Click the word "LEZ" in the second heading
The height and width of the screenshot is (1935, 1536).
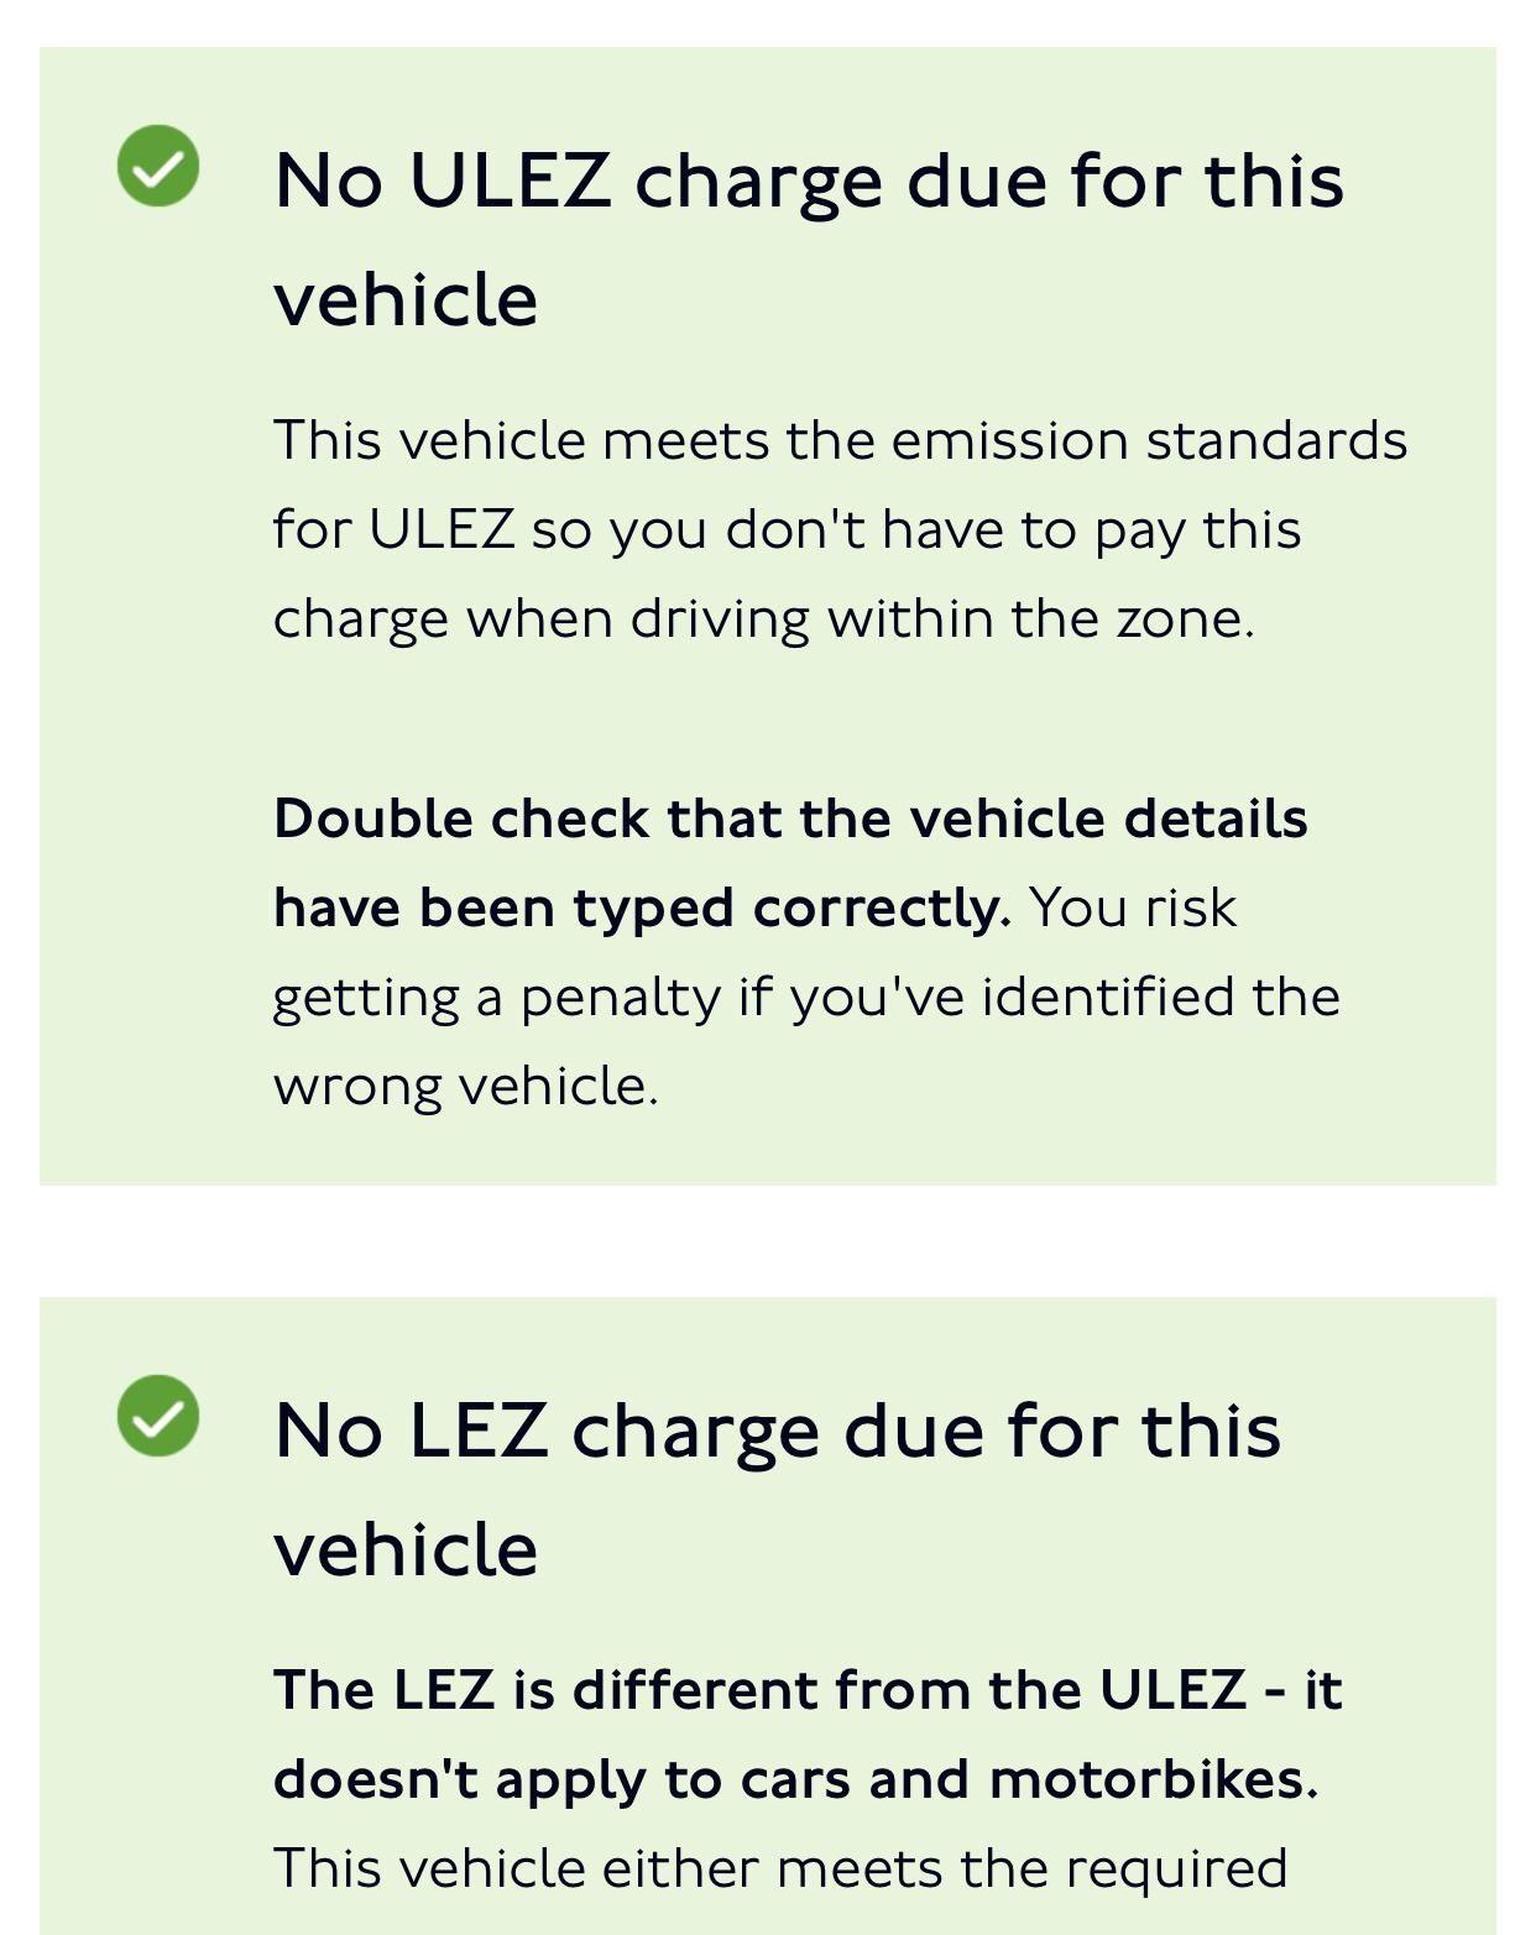pyautogui.click(x=479, y=1431)
